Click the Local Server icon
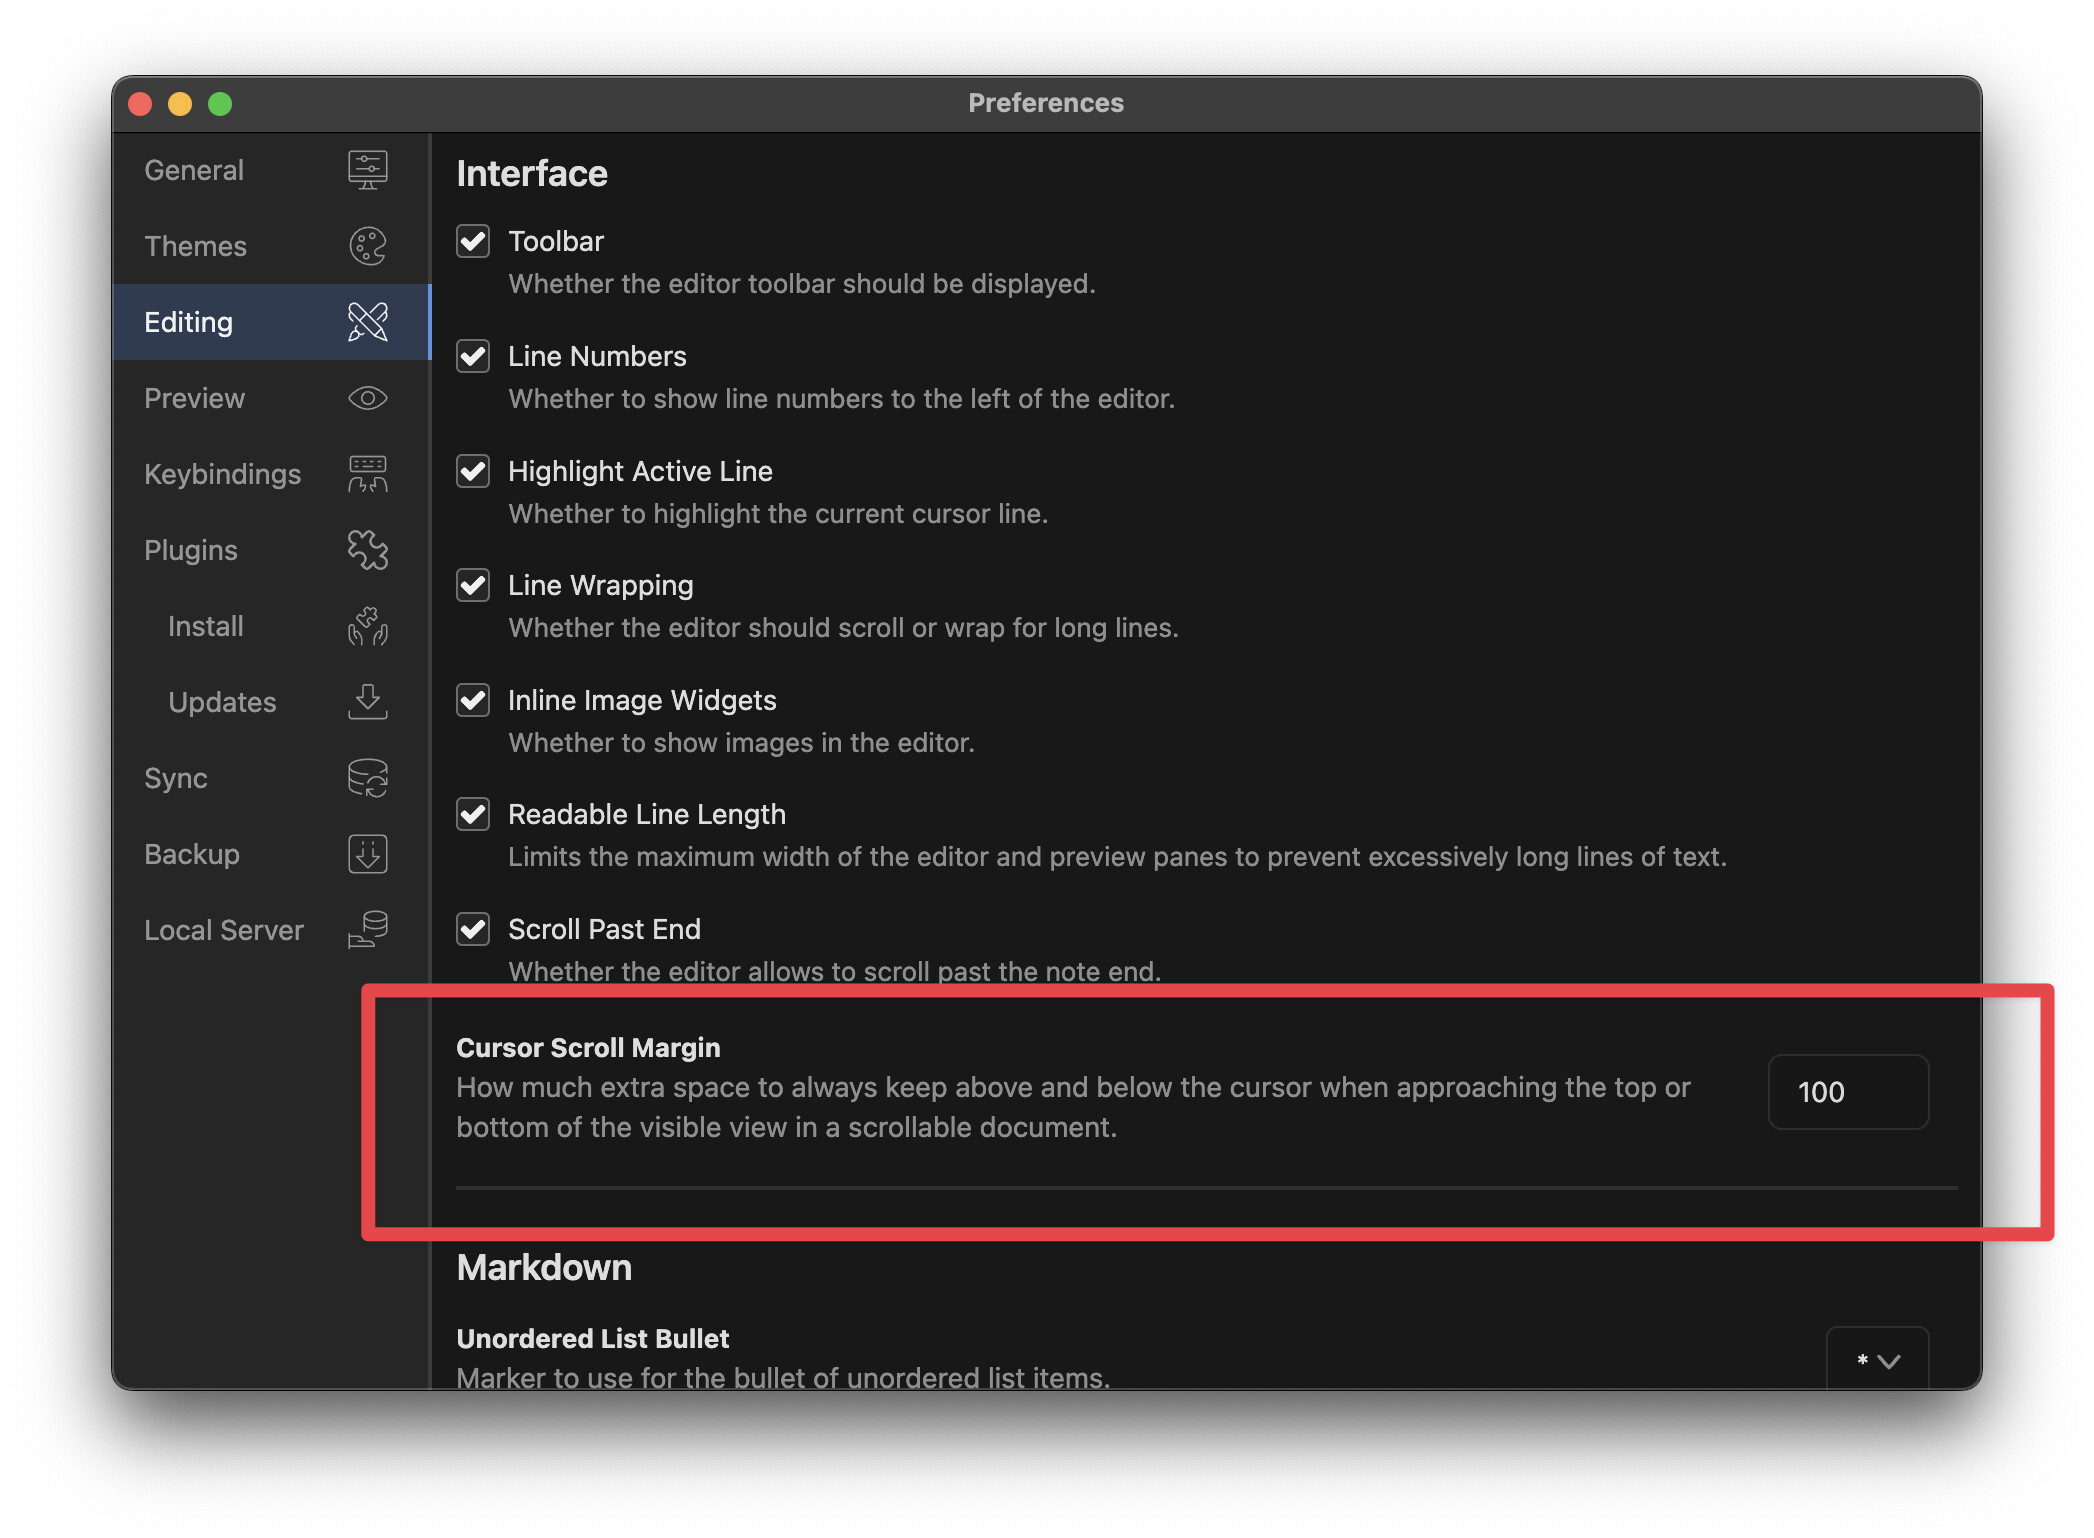This screenshot has width=2094, height=1538. pyautogui.click(x=367, y=930)
